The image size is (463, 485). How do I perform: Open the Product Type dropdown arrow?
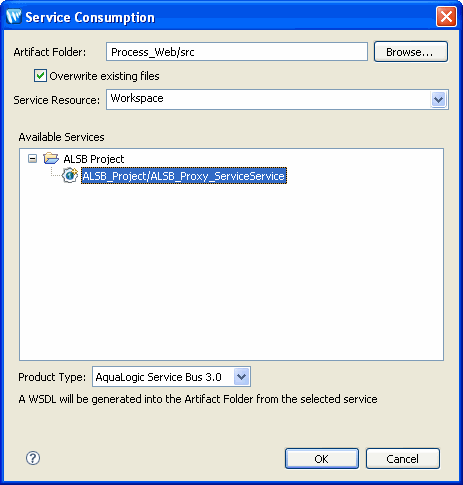click(241, 377)
